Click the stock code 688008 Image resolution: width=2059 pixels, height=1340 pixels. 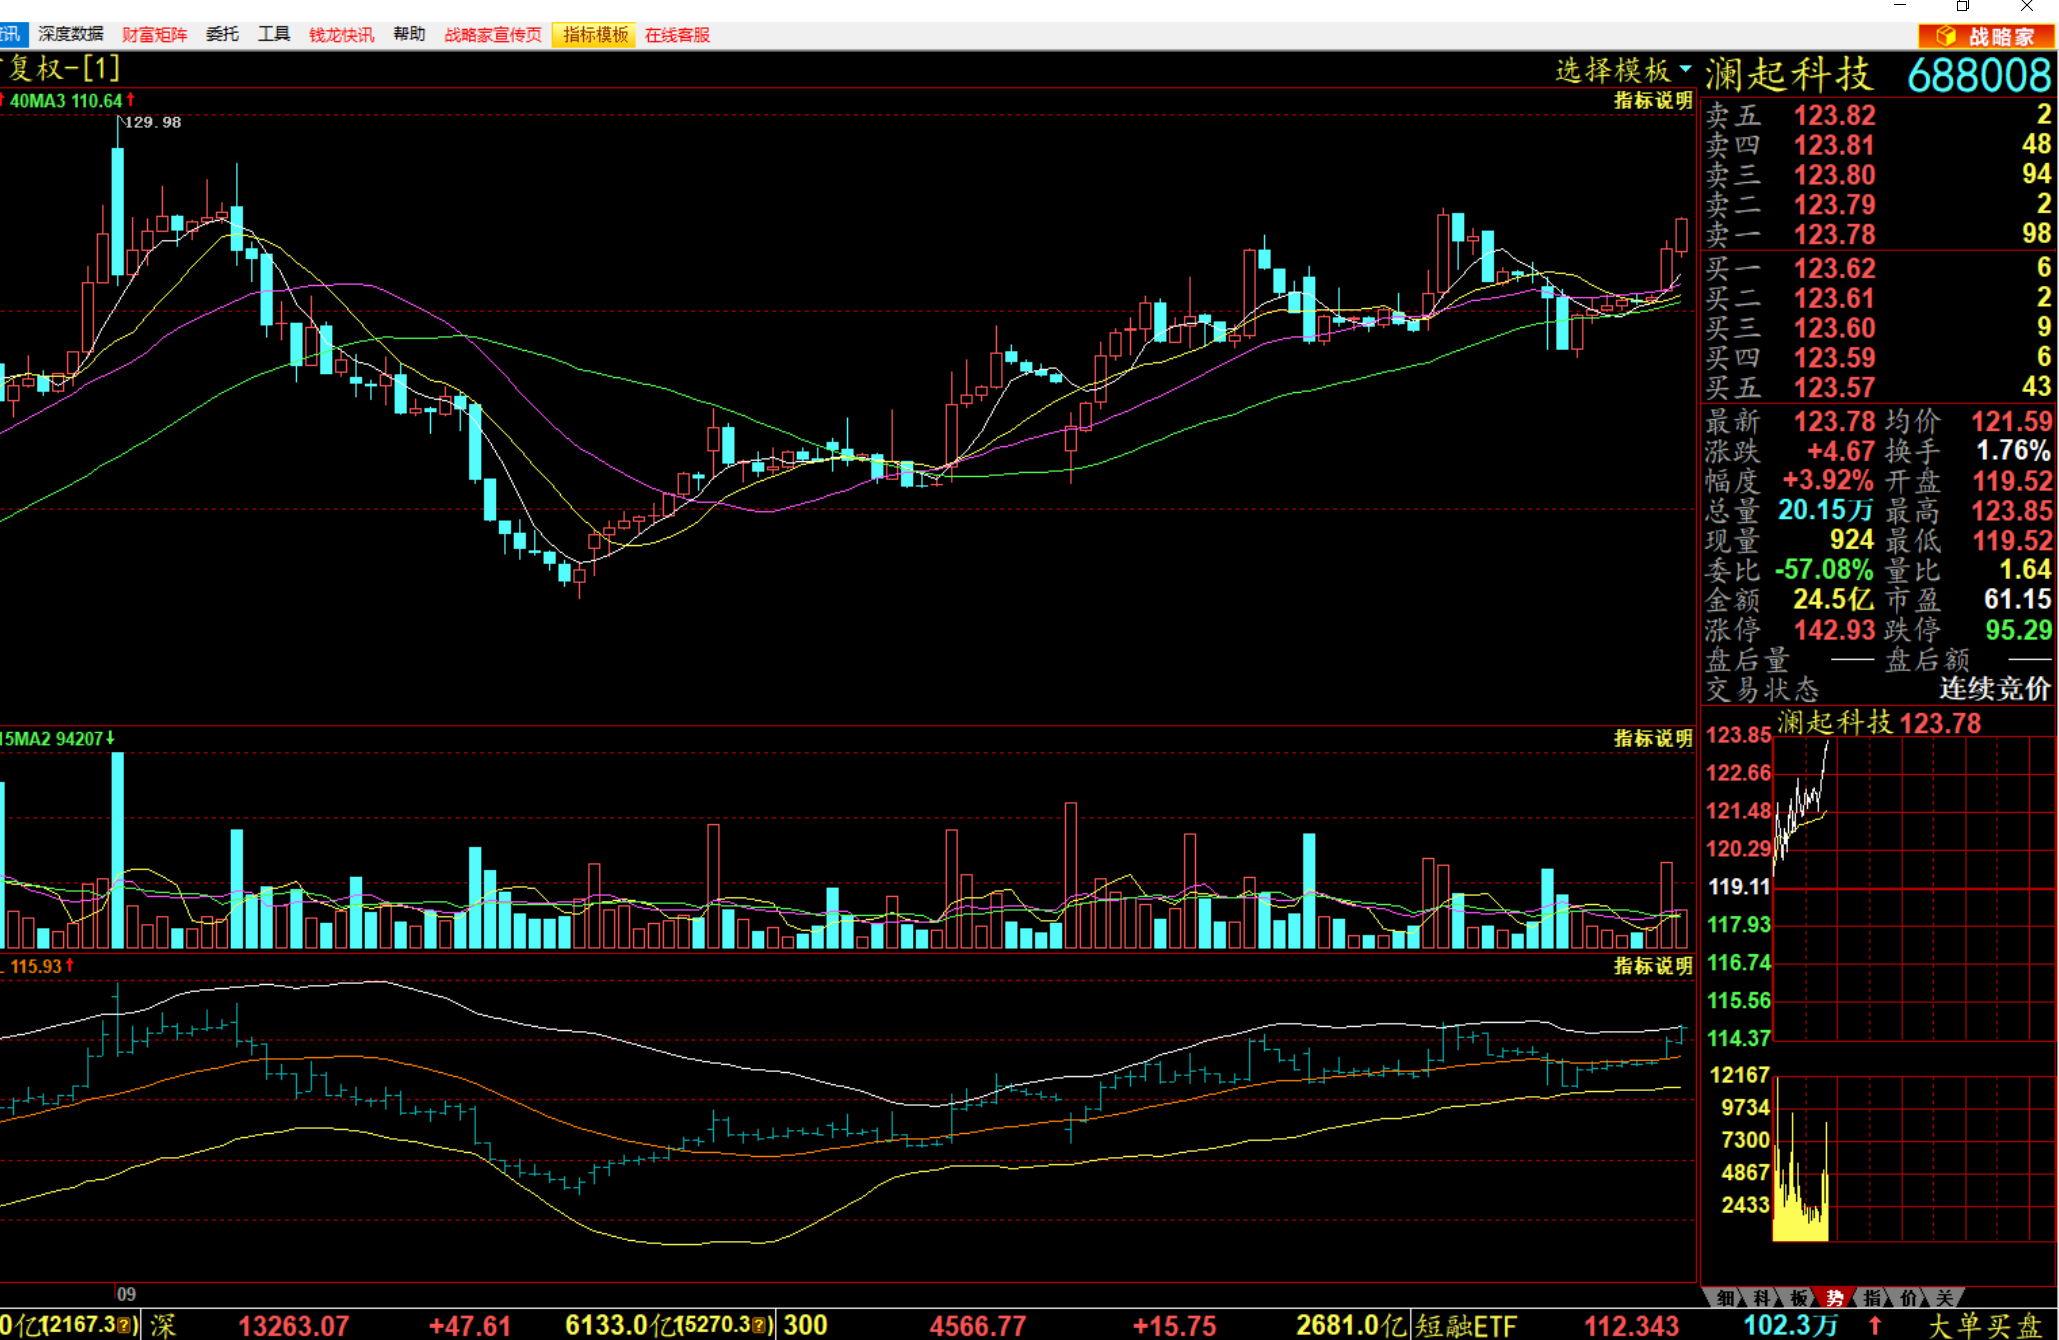(1979, 75)
